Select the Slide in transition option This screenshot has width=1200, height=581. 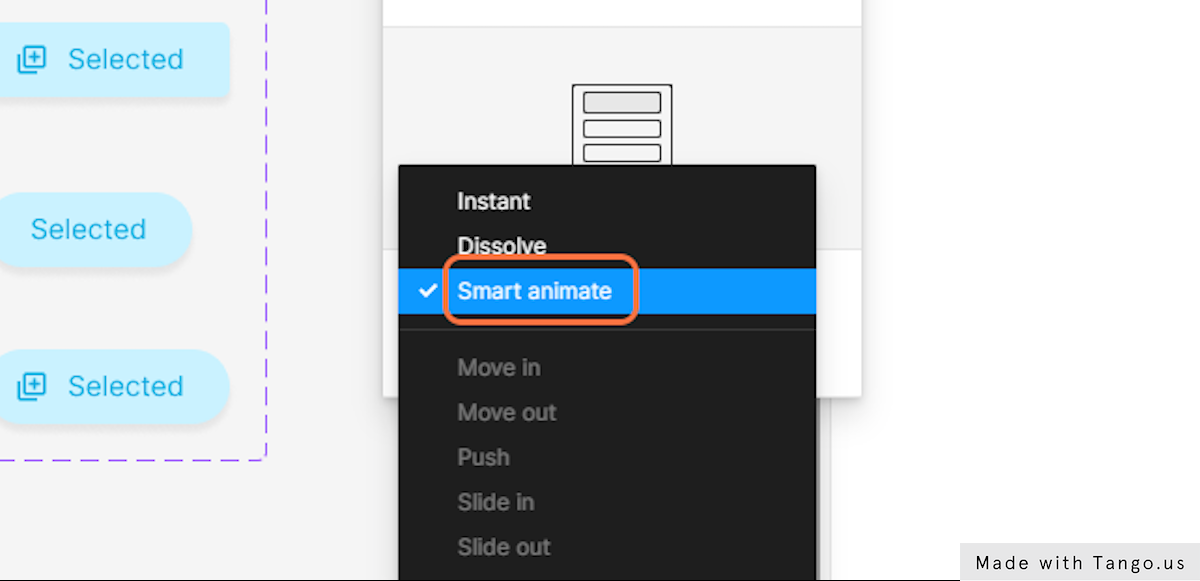pyautogui.click(x=496, y=502)
